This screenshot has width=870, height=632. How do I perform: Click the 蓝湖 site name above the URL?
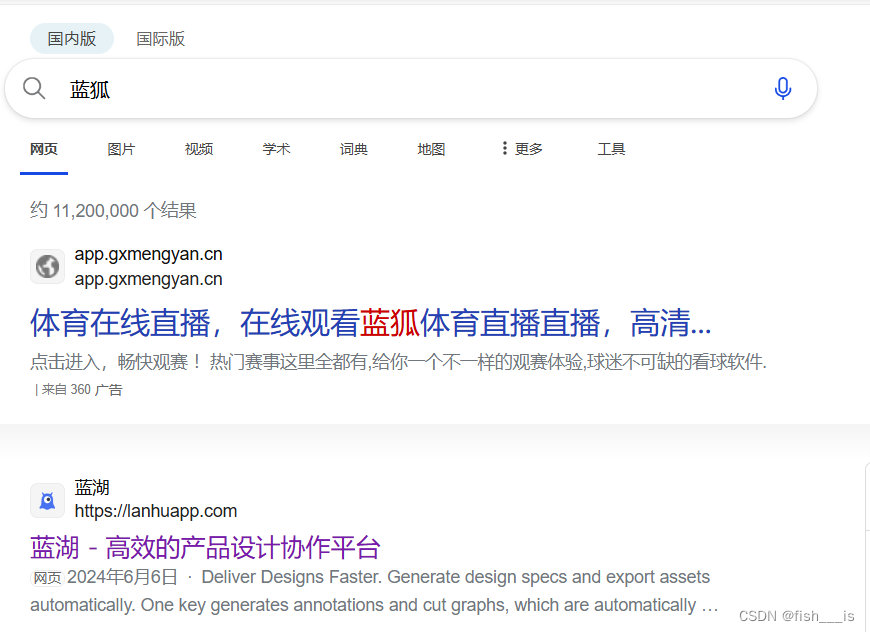[x=92, y=487]
